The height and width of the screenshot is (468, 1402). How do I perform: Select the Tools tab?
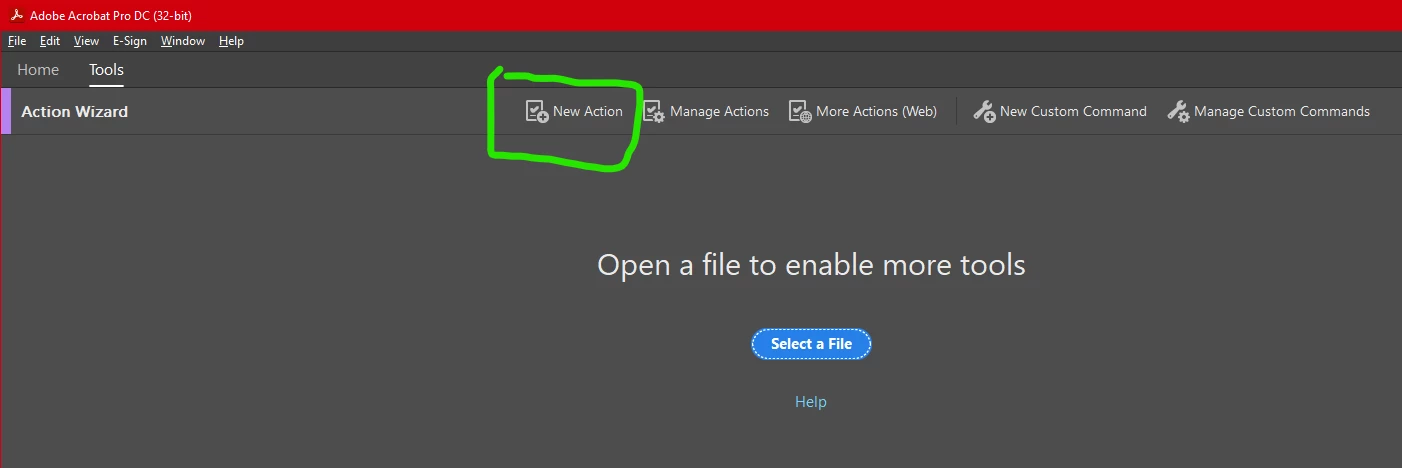[x=106, y=70]
